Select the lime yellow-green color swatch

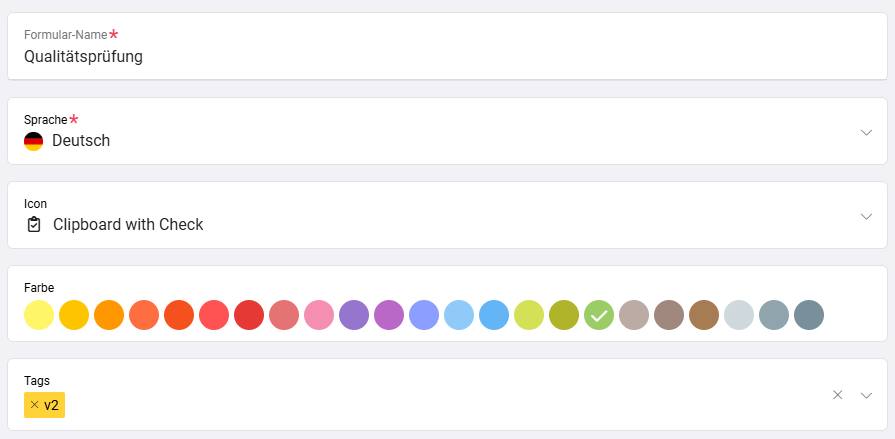[529, 315]
